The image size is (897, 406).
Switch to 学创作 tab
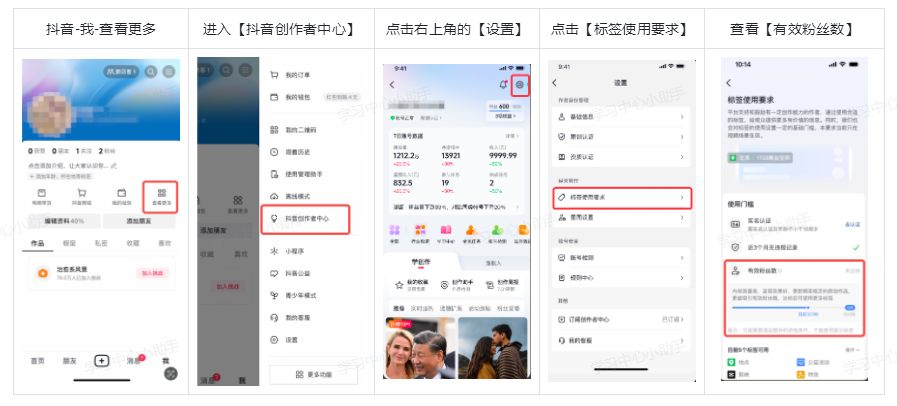(421, 262)
